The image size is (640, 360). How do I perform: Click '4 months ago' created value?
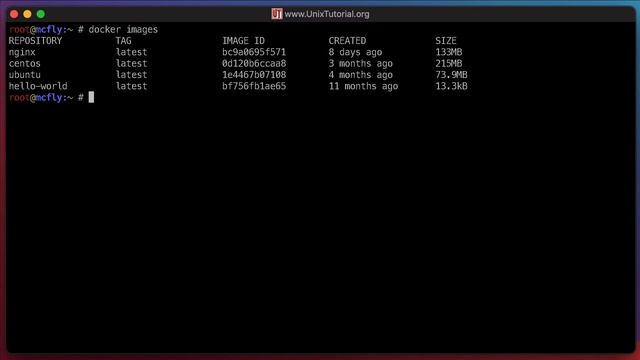[360, 75]
